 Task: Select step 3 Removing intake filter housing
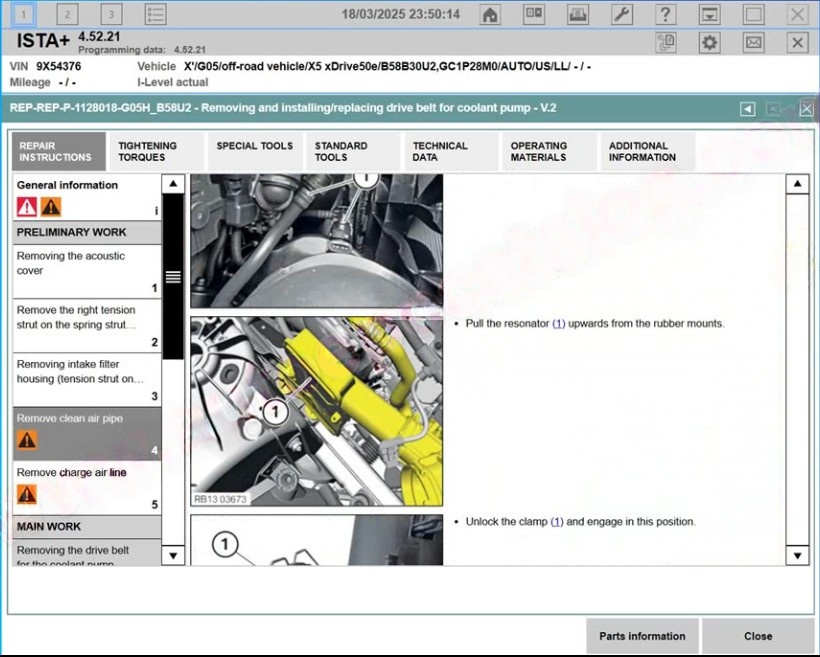pos(87,380)
